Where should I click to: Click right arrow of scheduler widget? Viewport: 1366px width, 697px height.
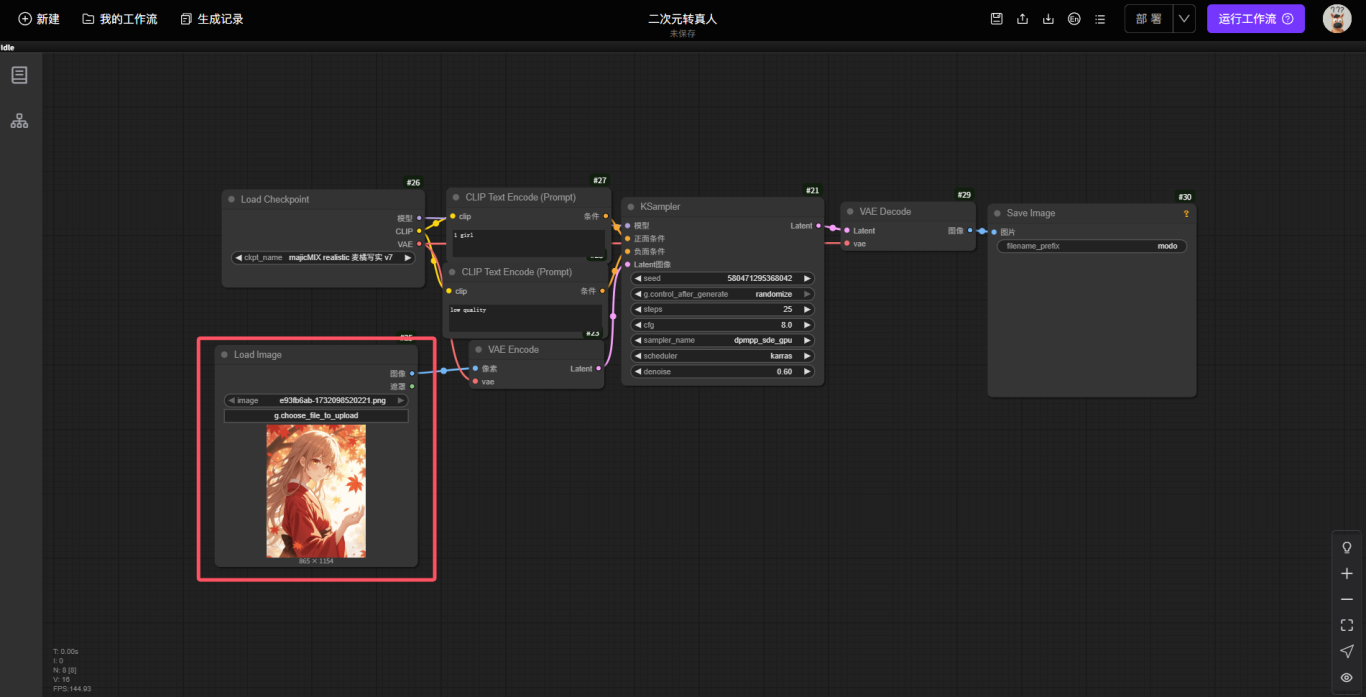pyautogui.click(x=807, y=356)
